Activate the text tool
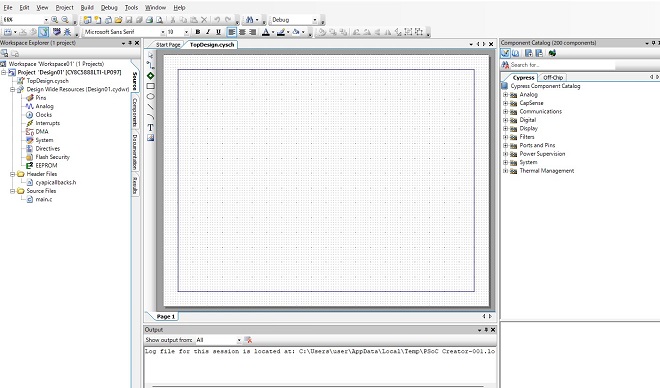The width and height of the screenshot is (660, 388). coord(150,128)
